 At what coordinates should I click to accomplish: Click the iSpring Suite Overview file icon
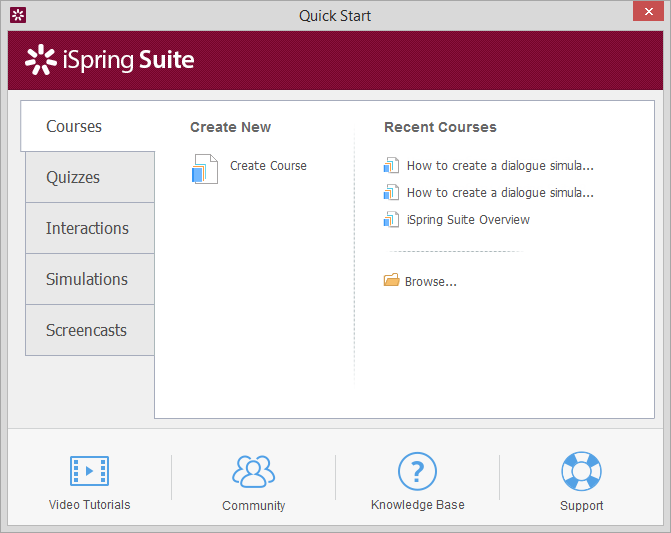[391, 219]
